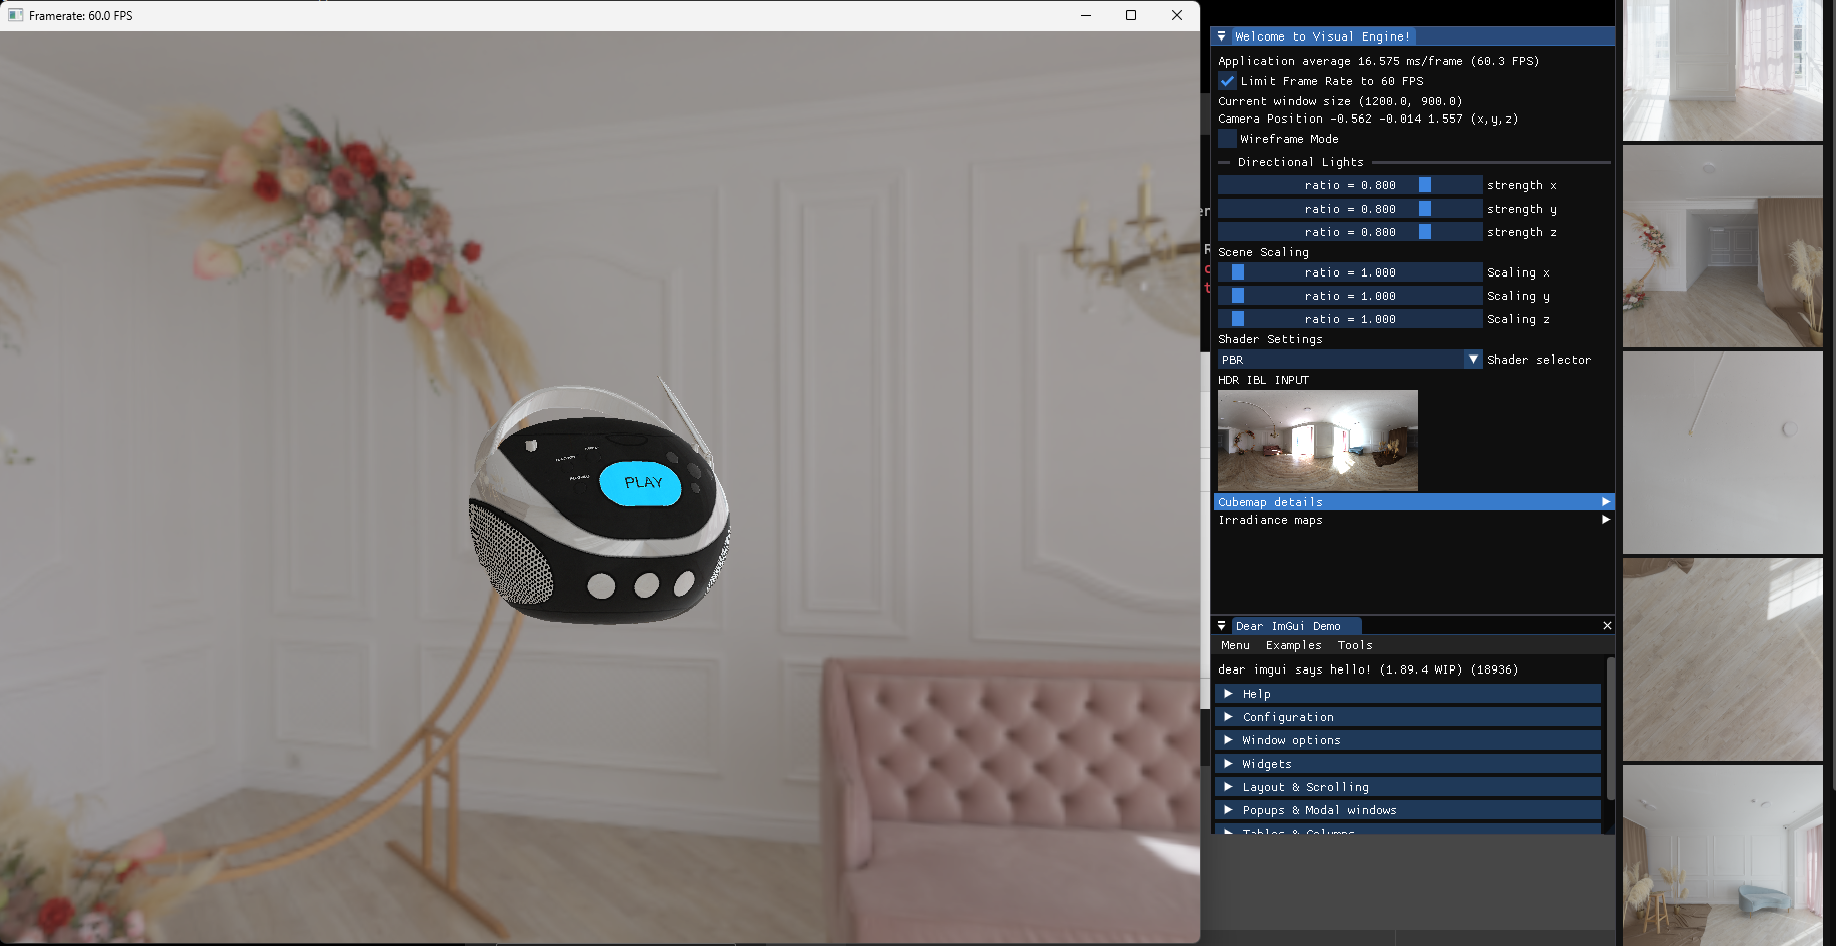
Task: Close the Dear ImGui Demo window
Action: coord(1607,626)
